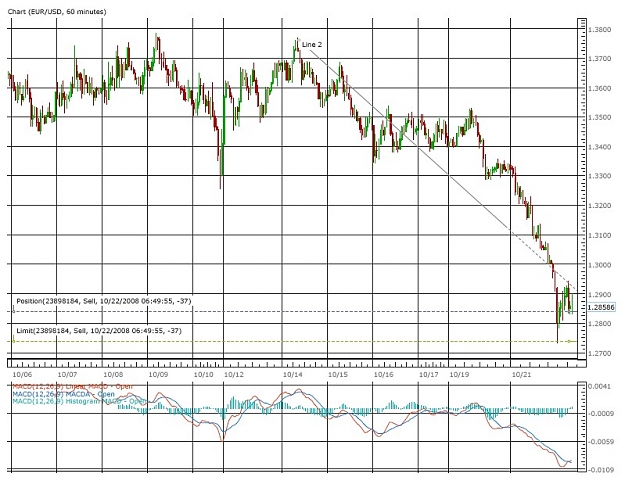
Task: Click the -0.0009 MACD axis value
Action: (x=599, y=414)
